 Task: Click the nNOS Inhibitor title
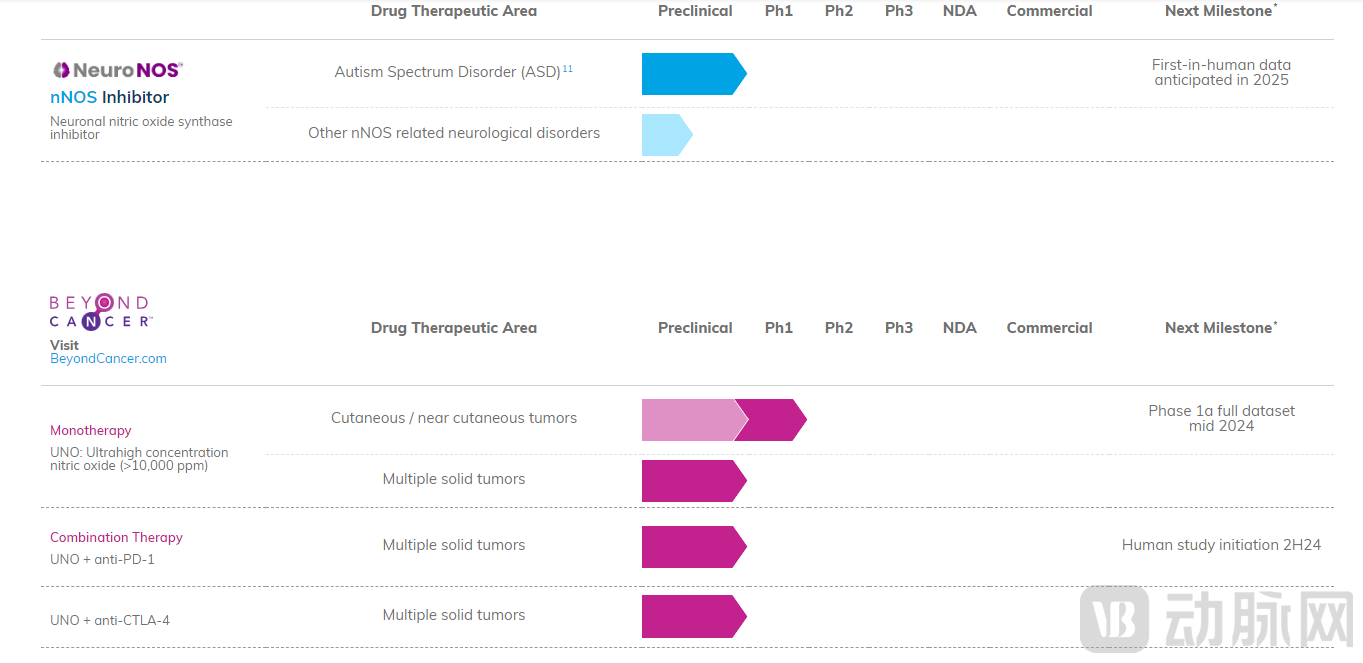pos(109,97)
